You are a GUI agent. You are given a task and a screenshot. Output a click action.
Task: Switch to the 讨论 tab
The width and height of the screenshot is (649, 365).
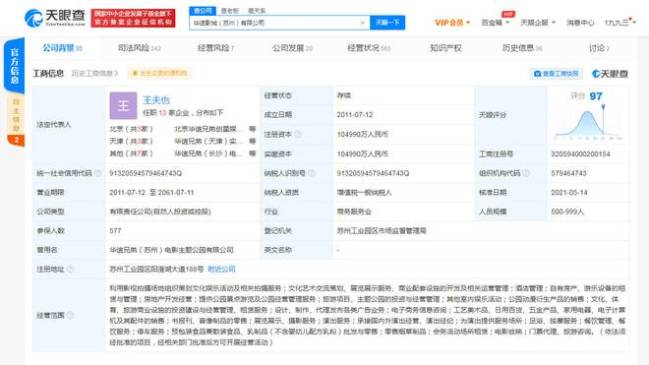(x=599, y=48)
